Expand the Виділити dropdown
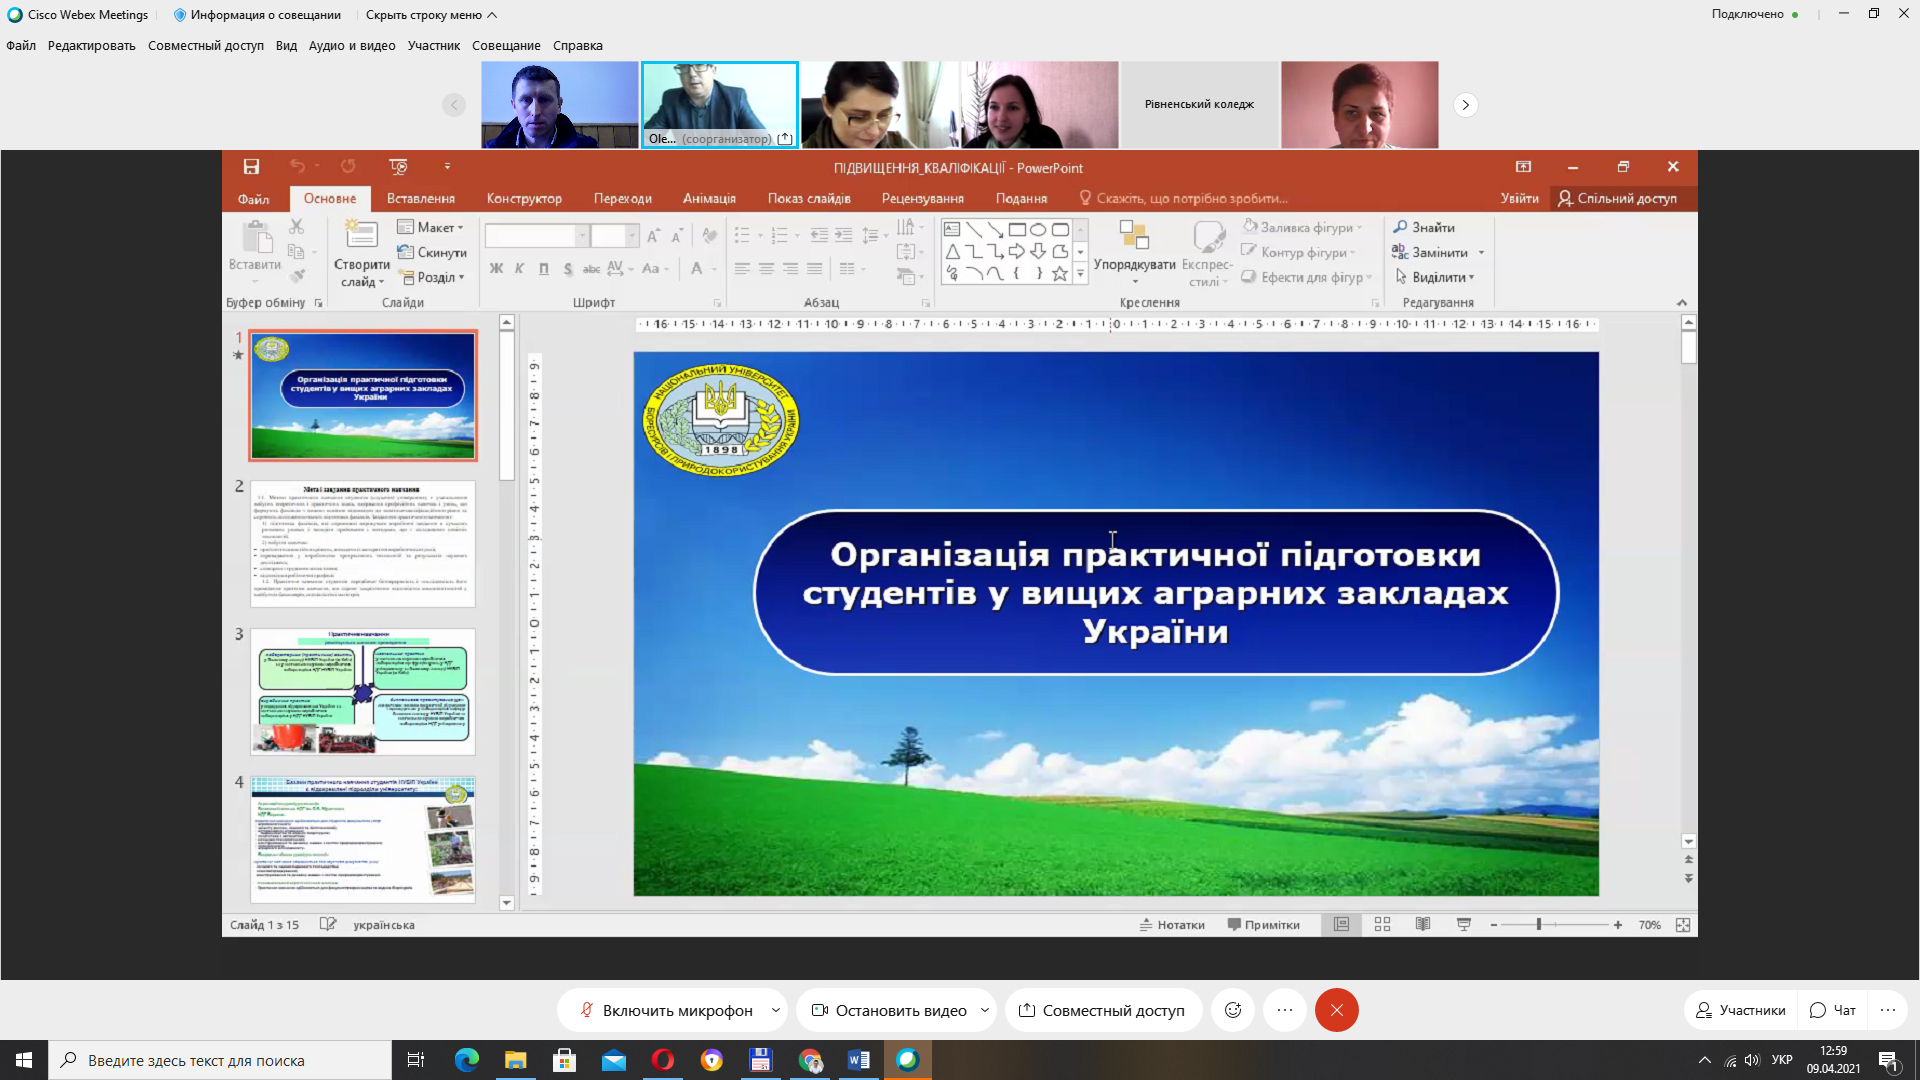This screenshot has height=1080, width=1920. pos(1472,278)
